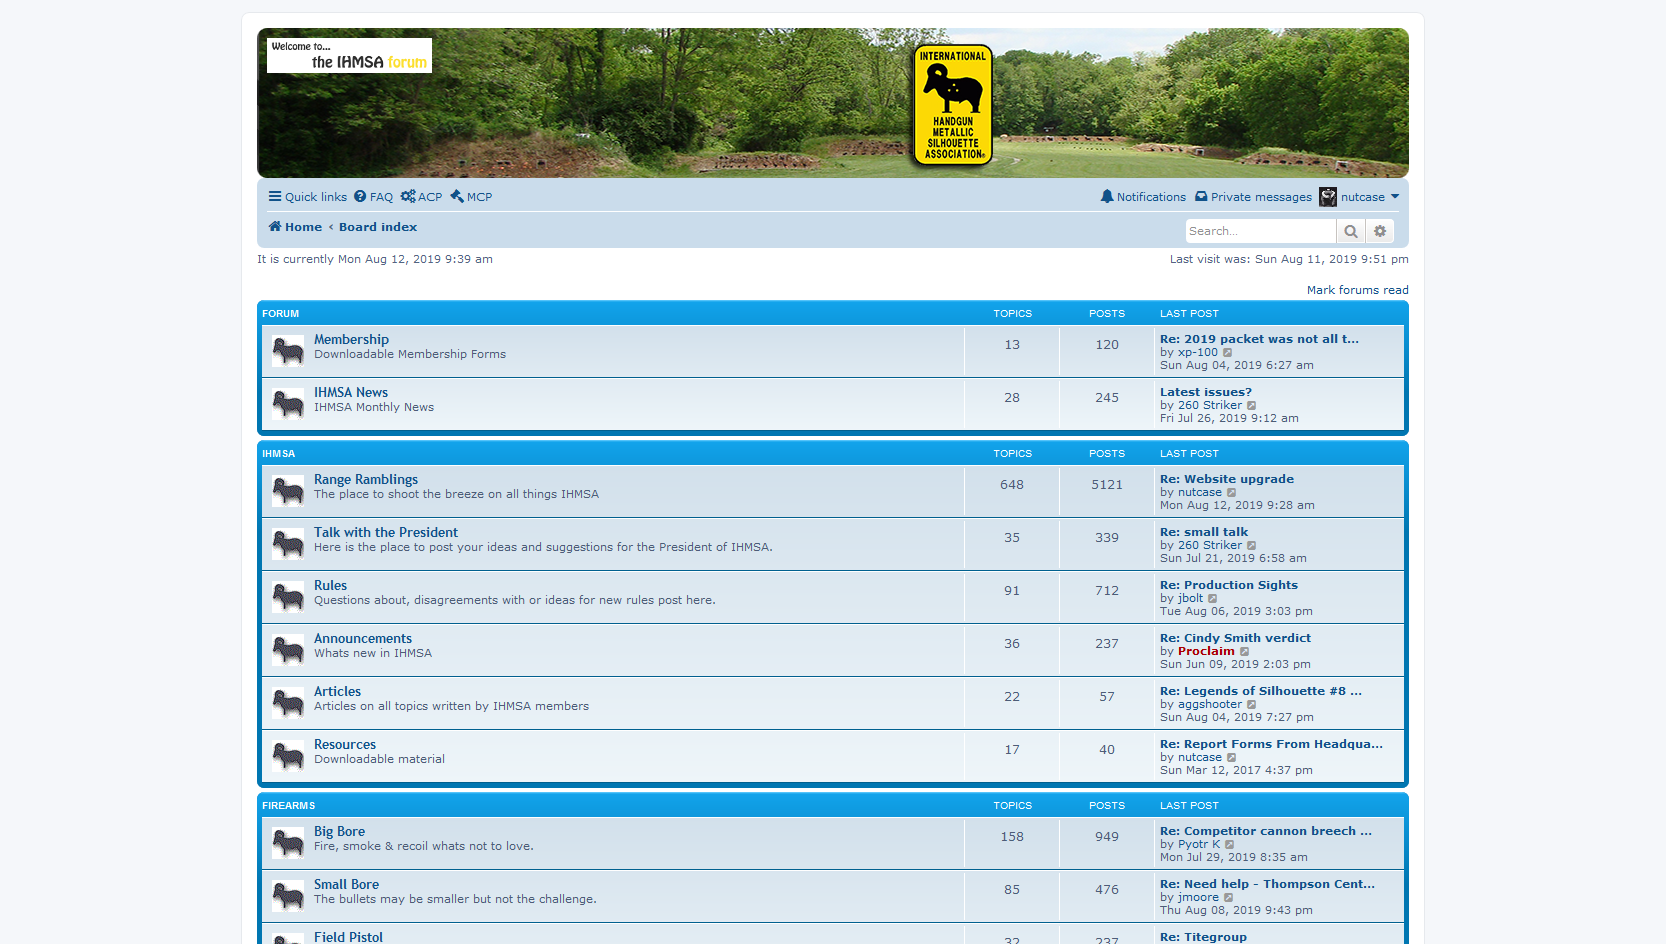Open jmoore user profile
Screen dimensions: 1666x944
point(1198,897)
